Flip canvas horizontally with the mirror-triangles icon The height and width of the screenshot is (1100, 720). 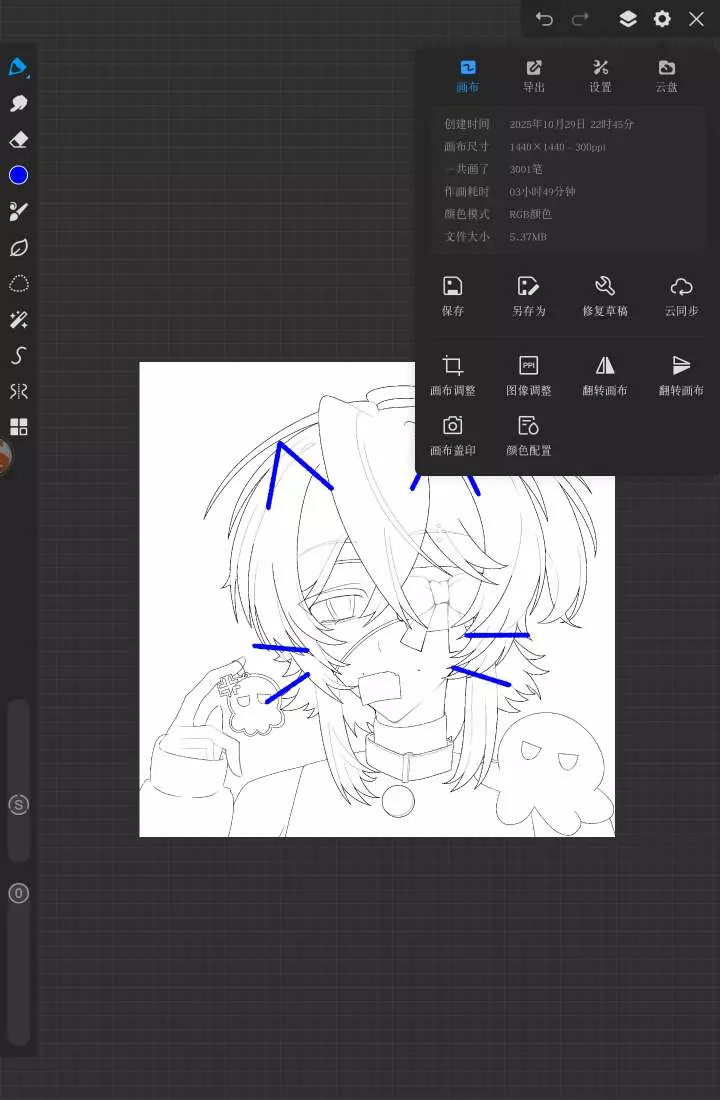(x=605, y=376)
